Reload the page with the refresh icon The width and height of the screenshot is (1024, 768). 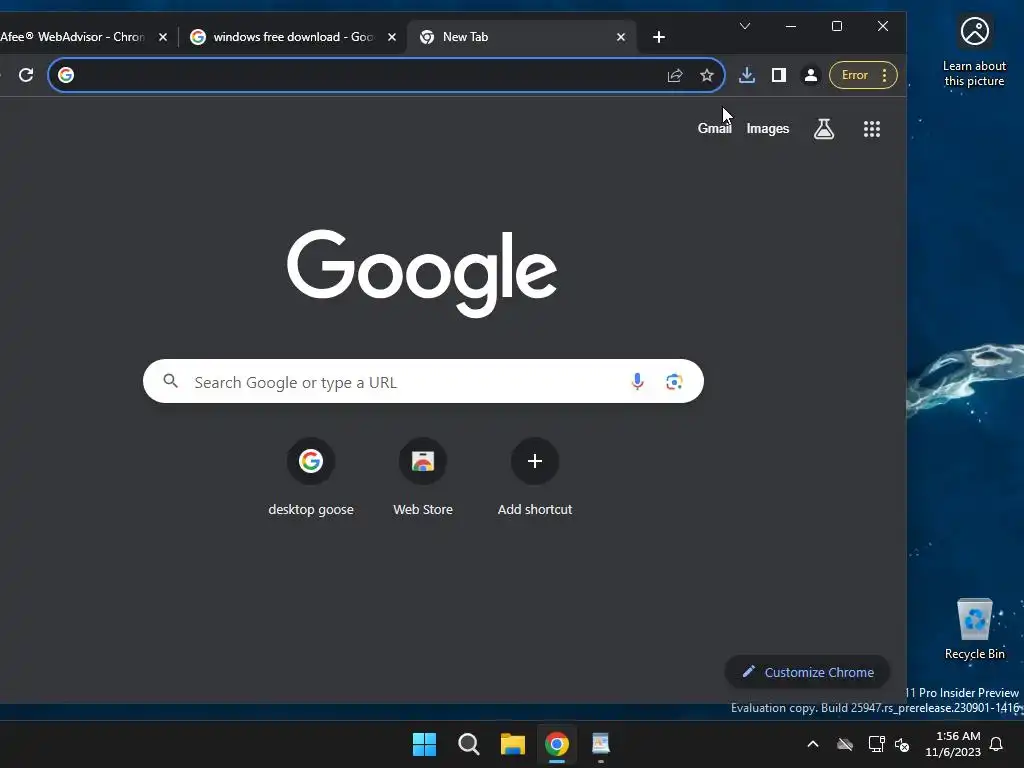tap(26, 75)
